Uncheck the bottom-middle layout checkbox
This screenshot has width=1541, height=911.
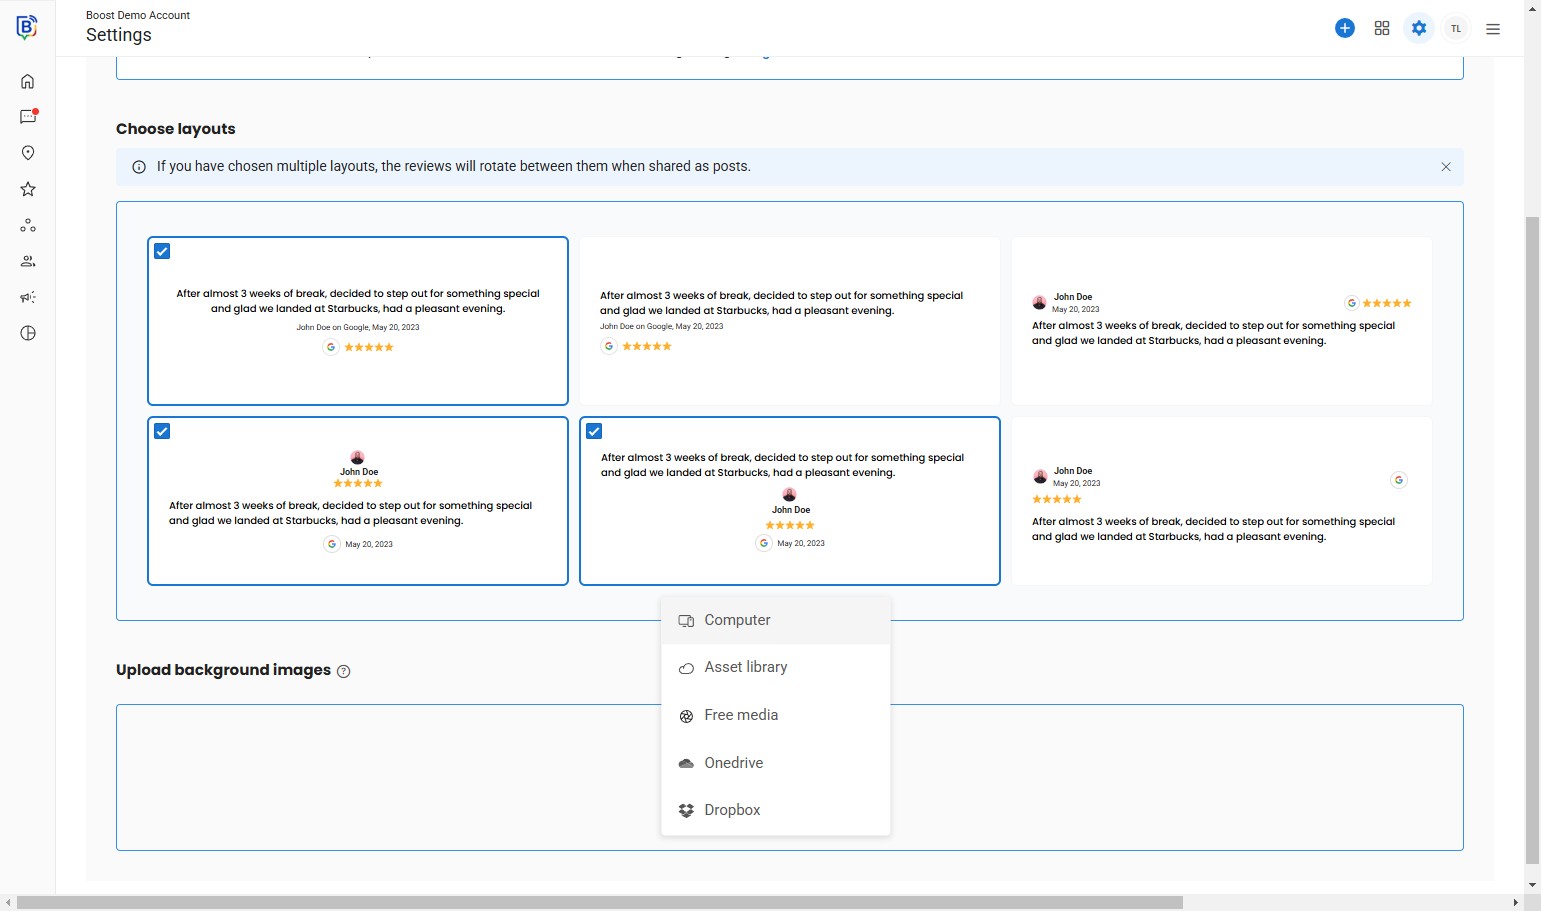tap(594, 432)
